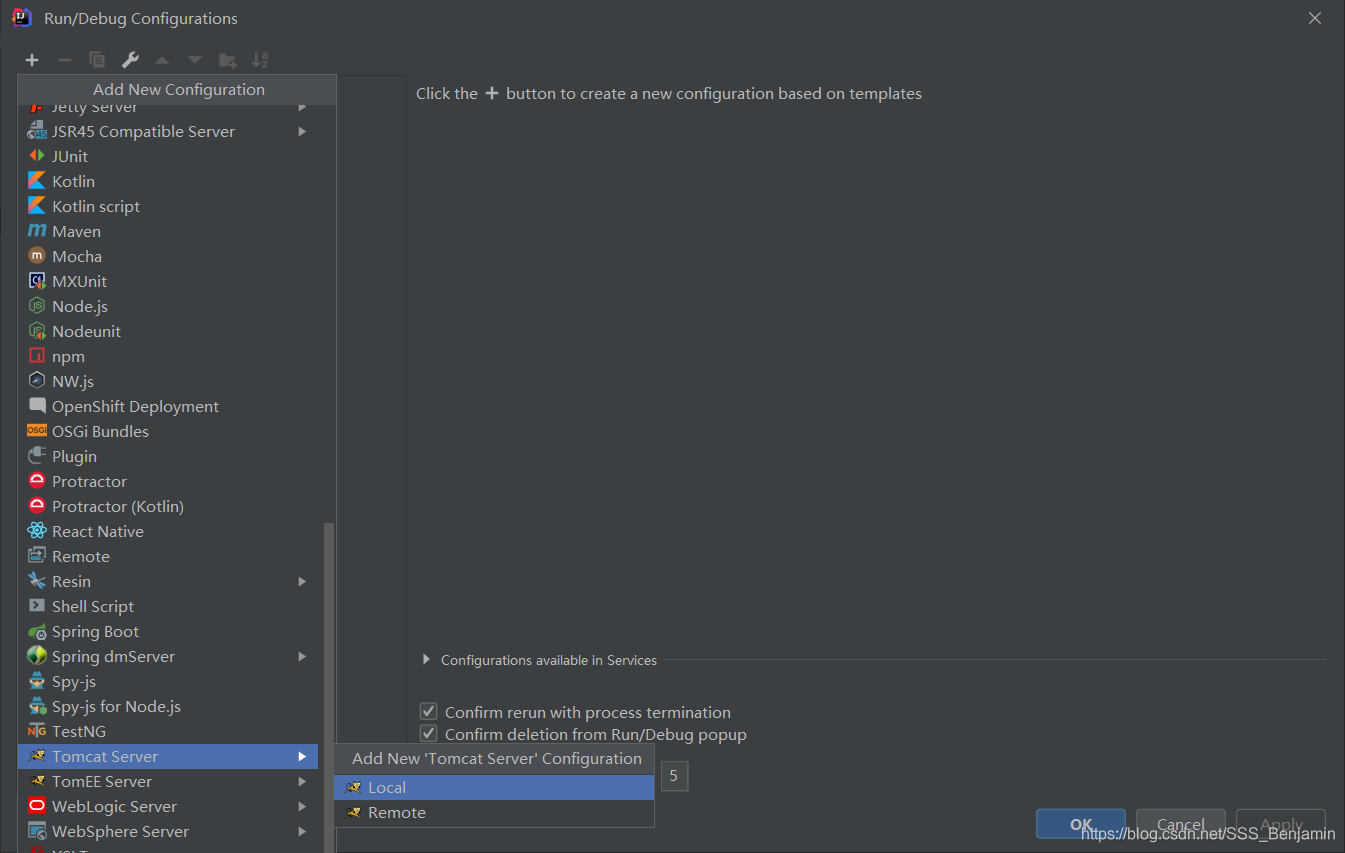Choose the Mocha configuration icon
Viewport: 1345px width, 853px height.
click(37, 256)
